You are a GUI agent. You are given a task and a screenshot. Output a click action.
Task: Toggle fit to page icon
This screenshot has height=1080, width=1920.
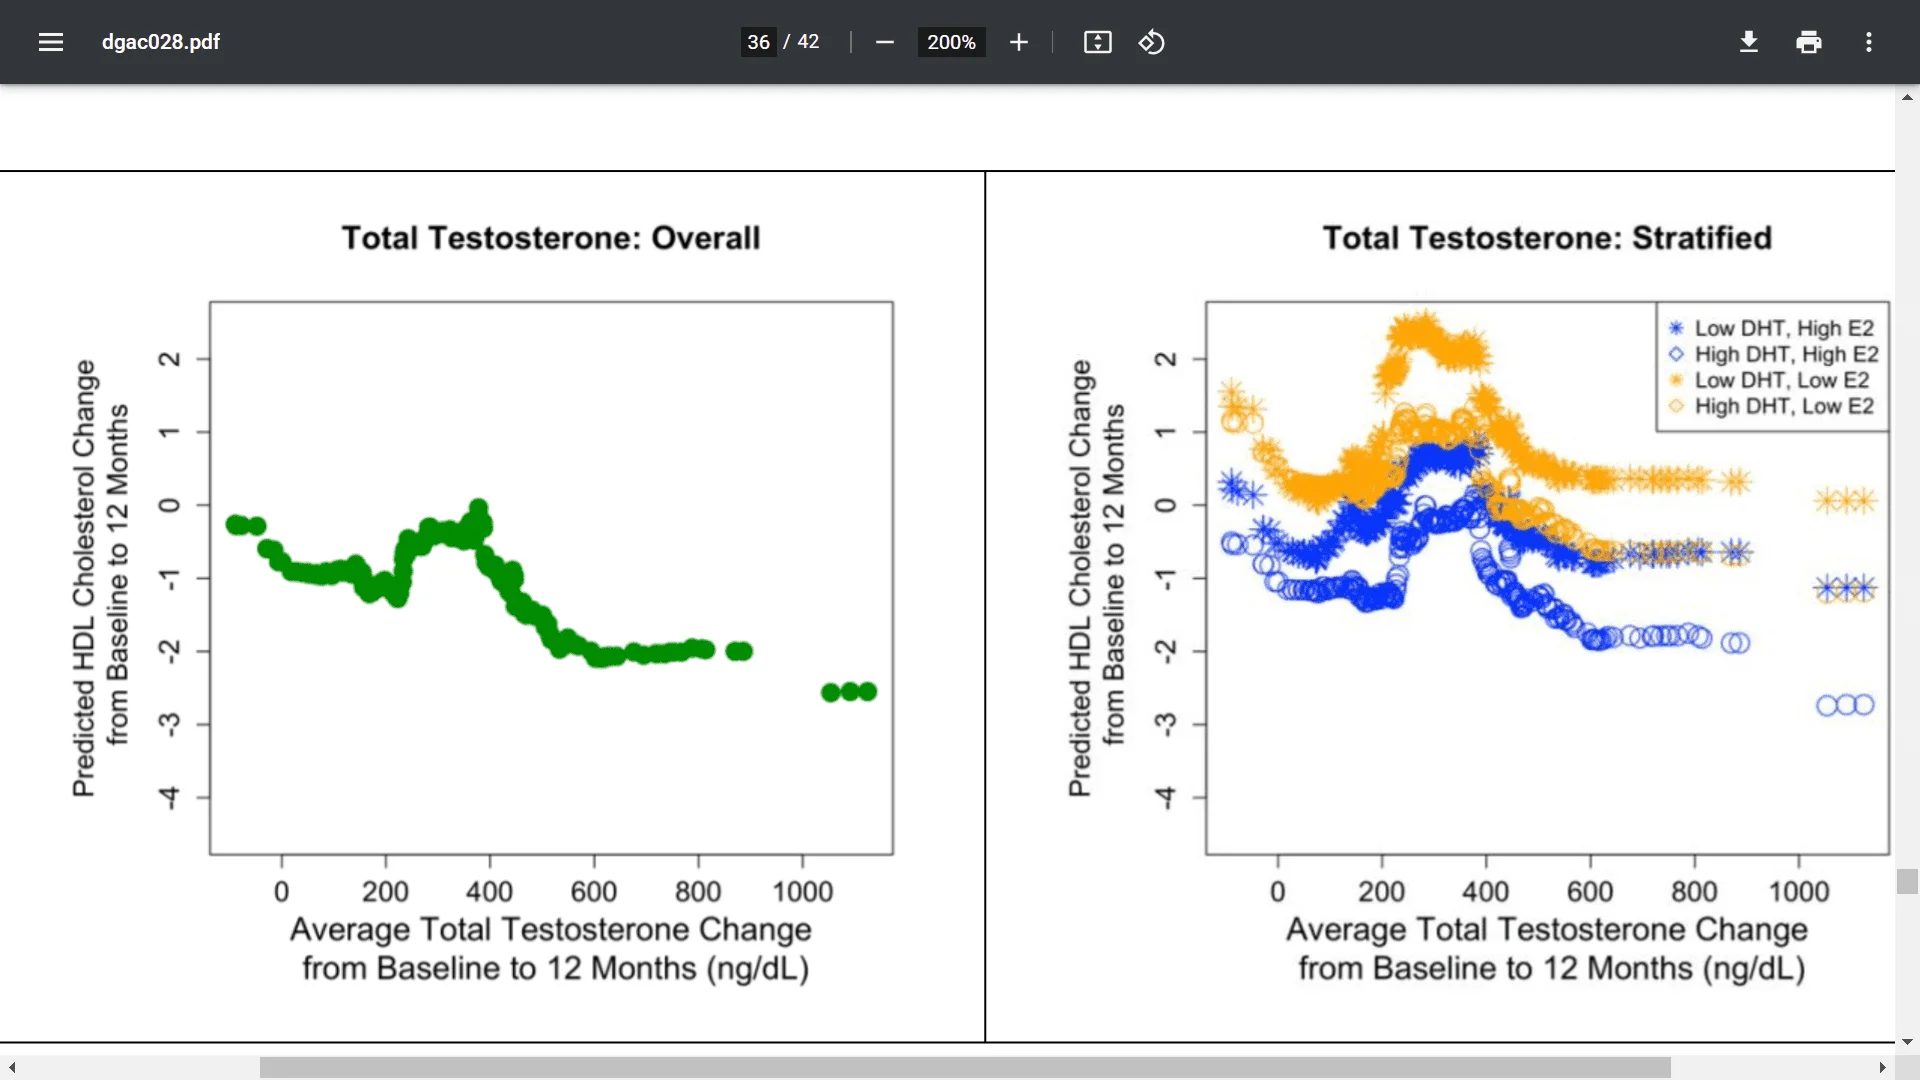(x=1097, y=42)
